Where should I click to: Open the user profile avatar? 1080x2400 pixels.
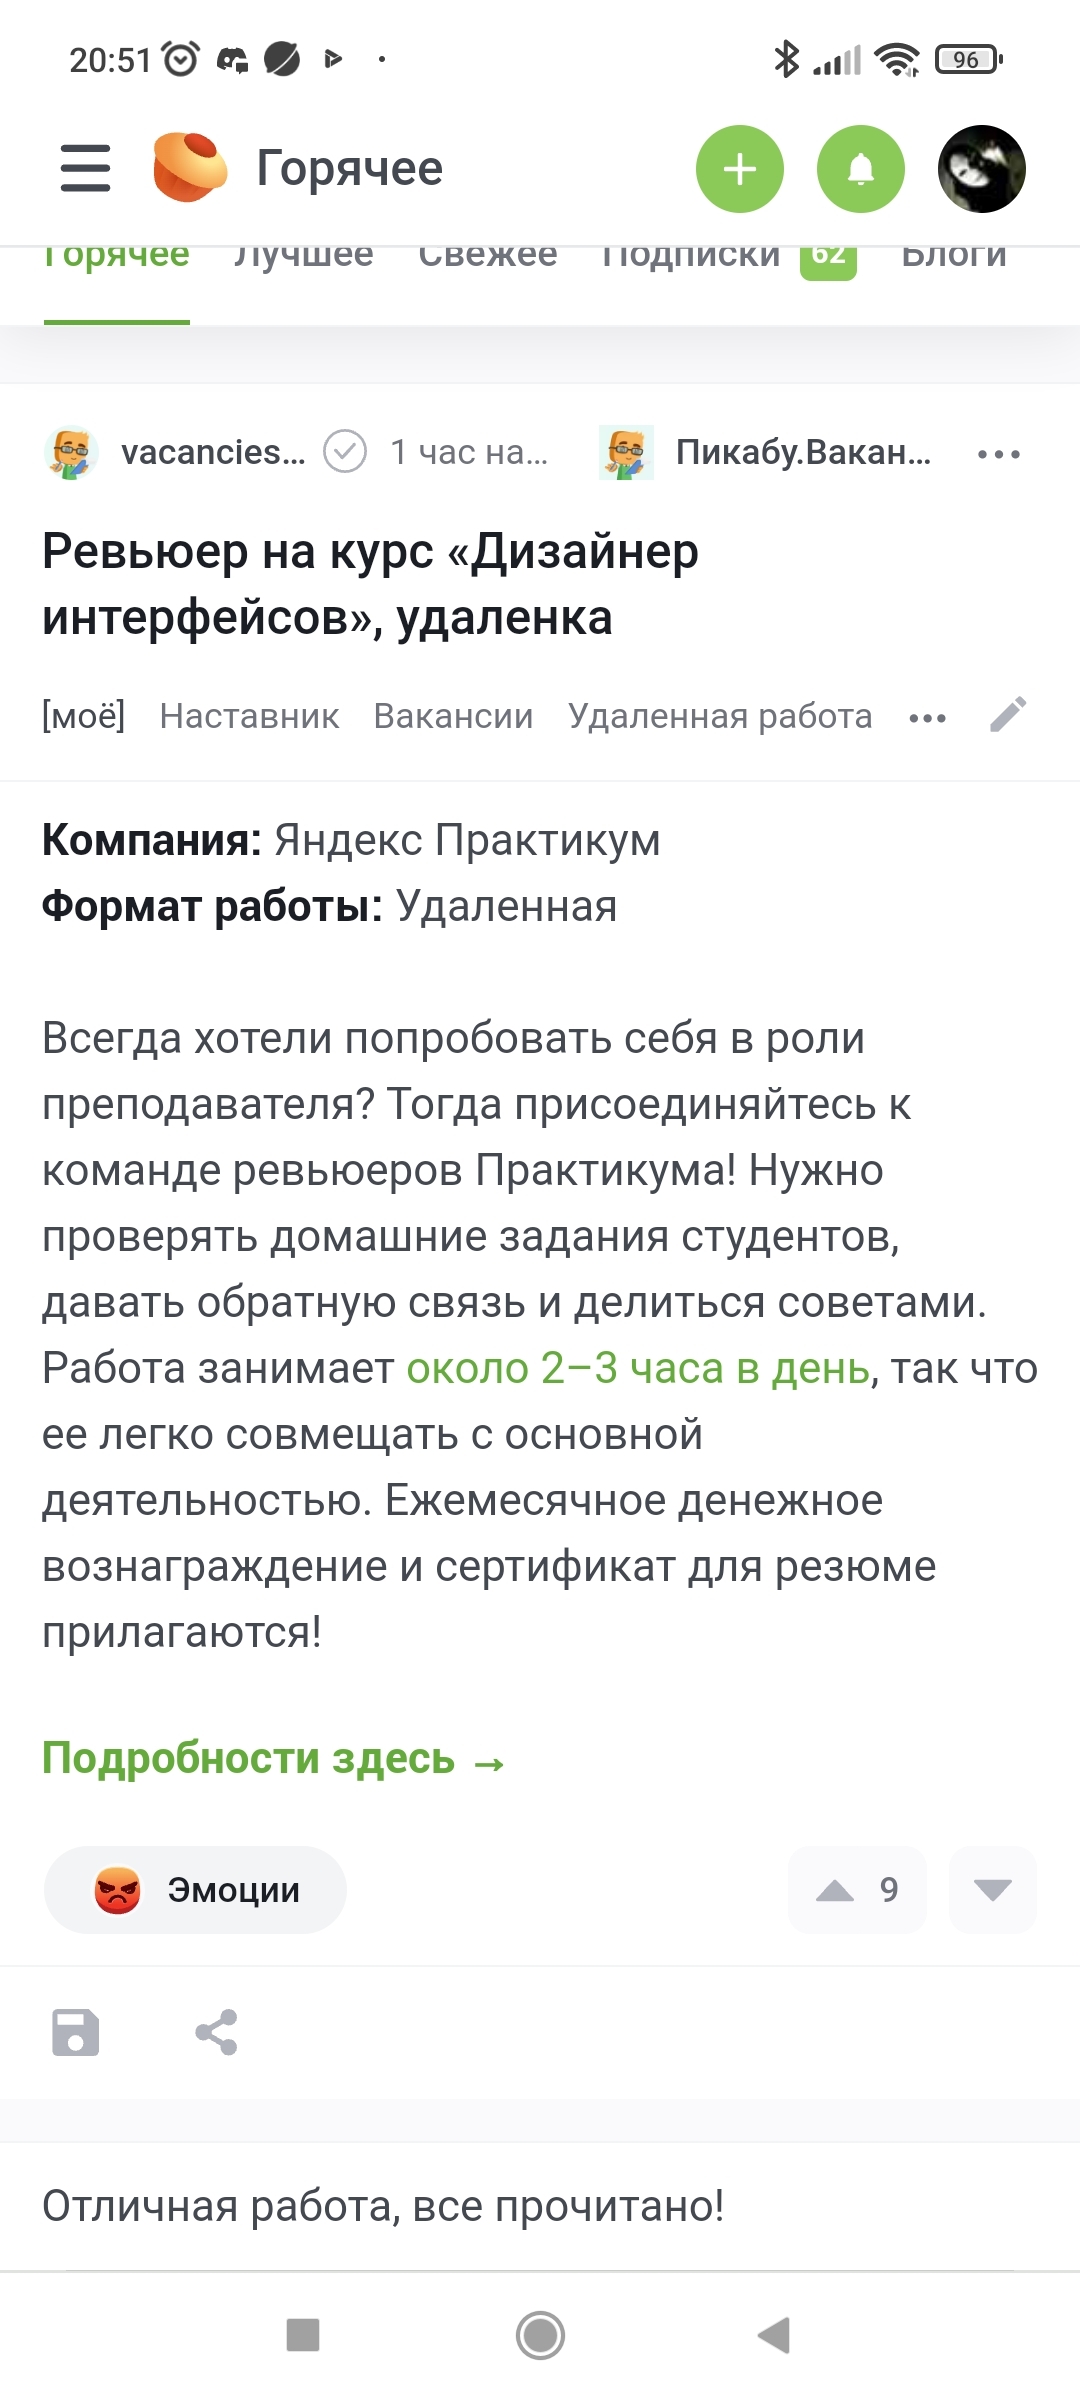pyautogui.click(x=982, y=169)
